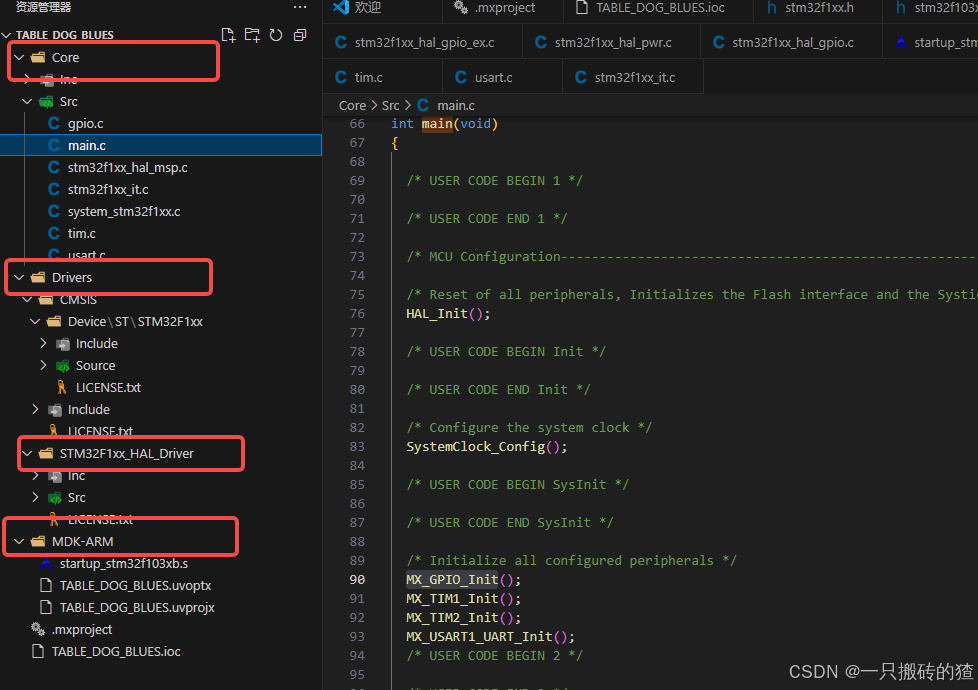Viewport: 978px width, 690px height.
Task: Open TABLE_DOG_BLUES.ioc in explorer tree
Action: pos(116,651)
